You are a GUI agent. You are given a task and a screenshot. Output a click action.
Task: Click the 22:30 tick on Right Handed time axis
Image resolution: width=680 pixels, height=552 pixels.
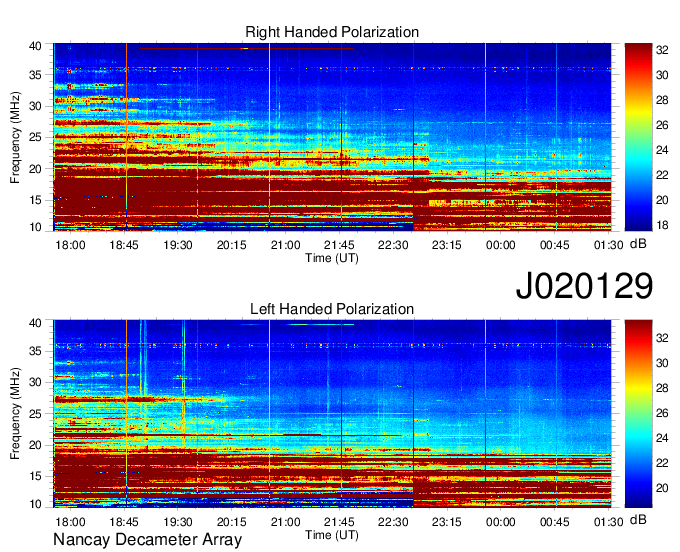393,245
